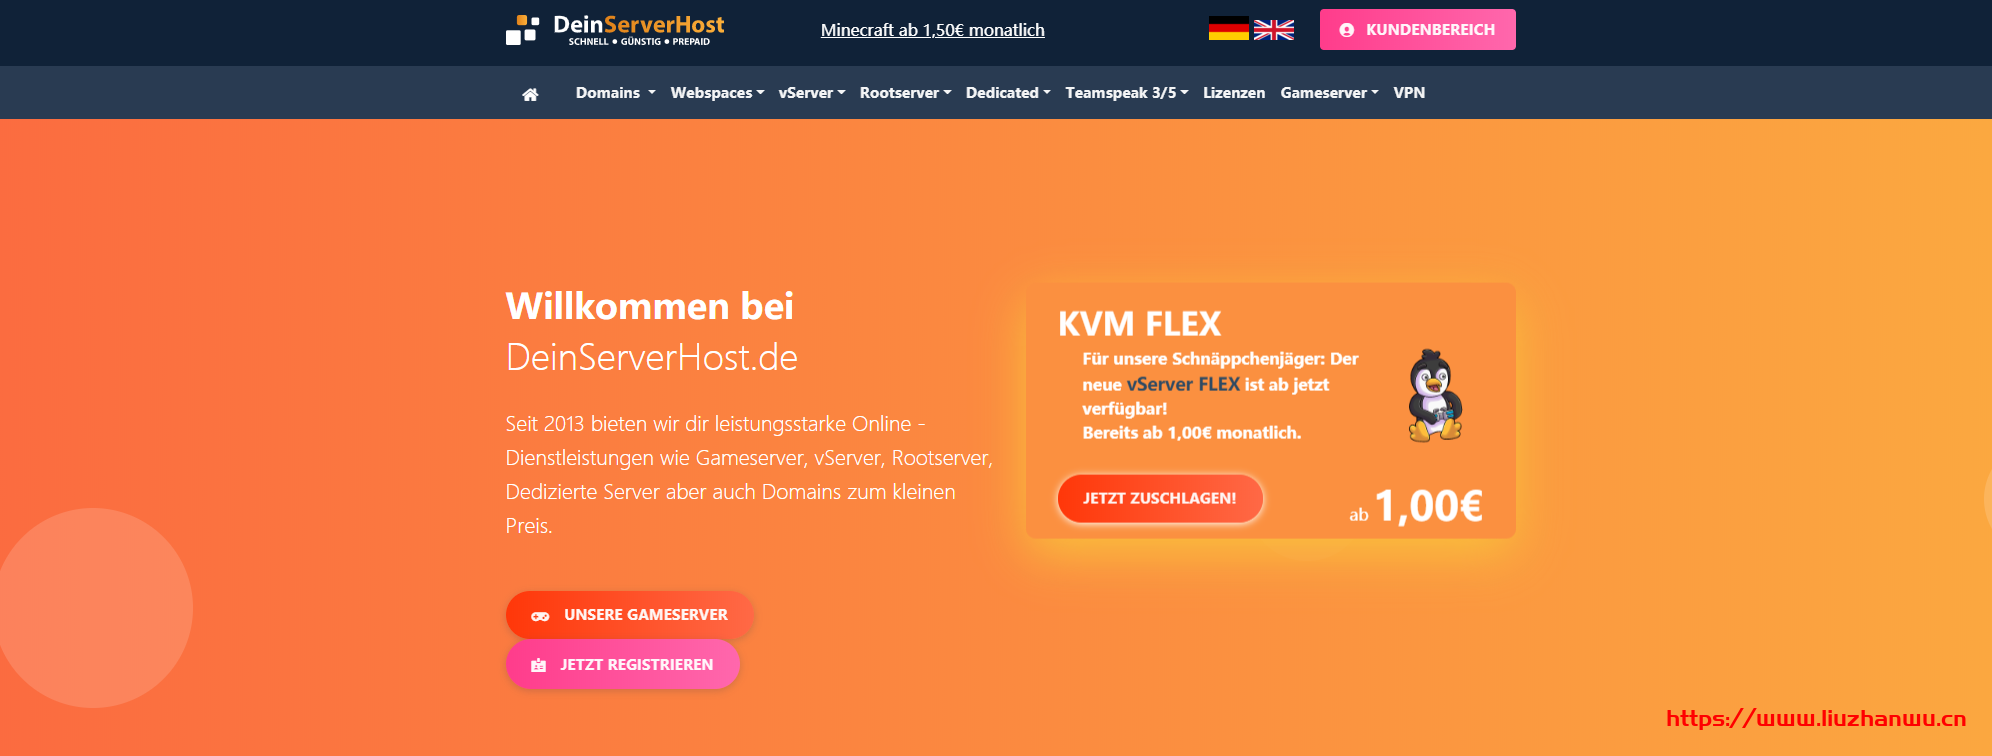Open the Teamspeak 3/5 dropdown

point(1126,93)
